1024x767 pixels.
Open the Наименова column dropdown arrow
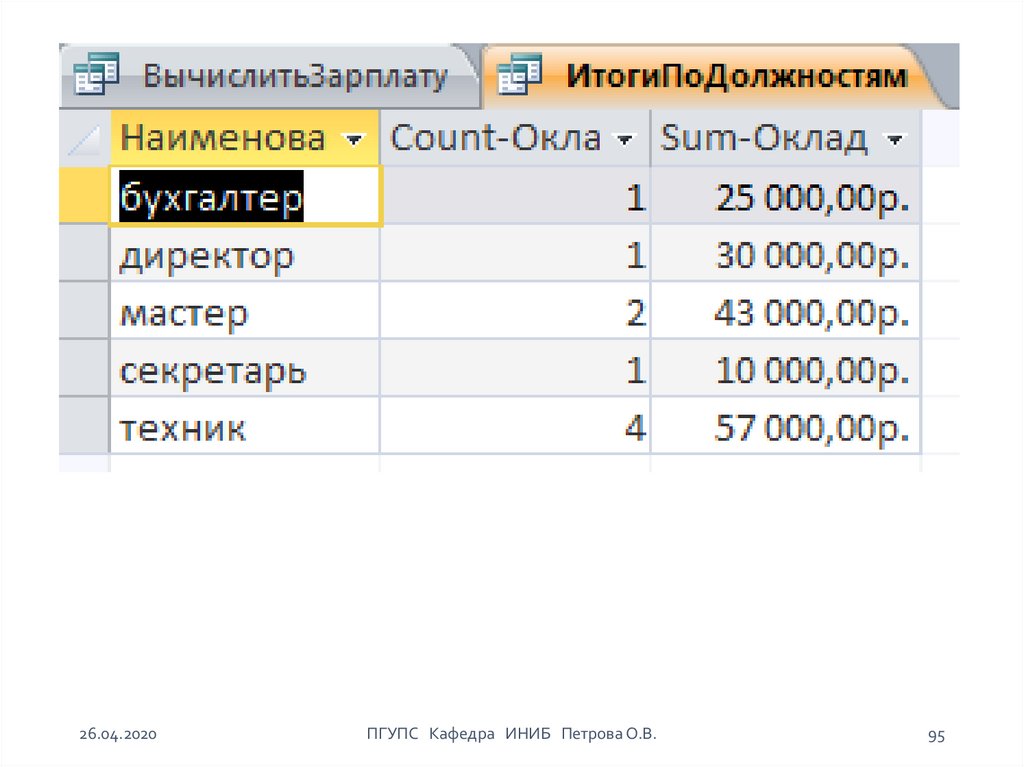pyautogui.click(x=354, y=140)
